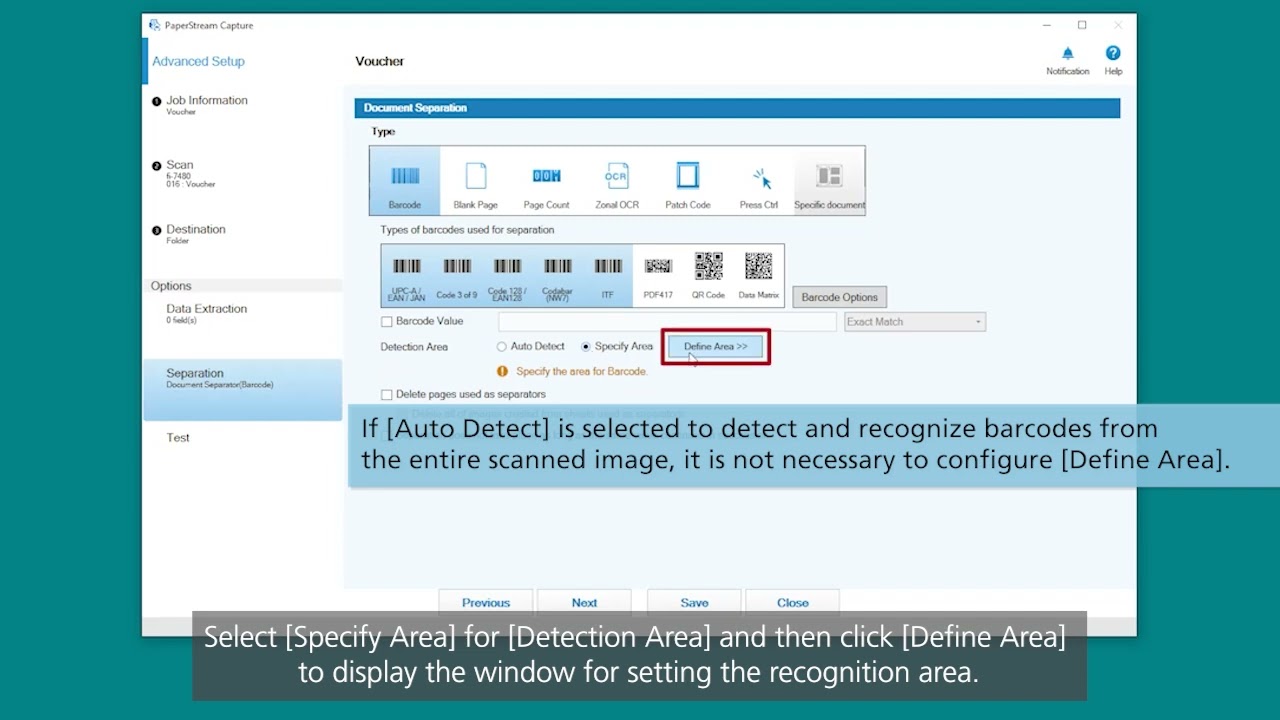Screen dimensions: 1280x720
Task: Enable Data Matrix barcode type
Action: pyautogui.click(x=758, y=275)
